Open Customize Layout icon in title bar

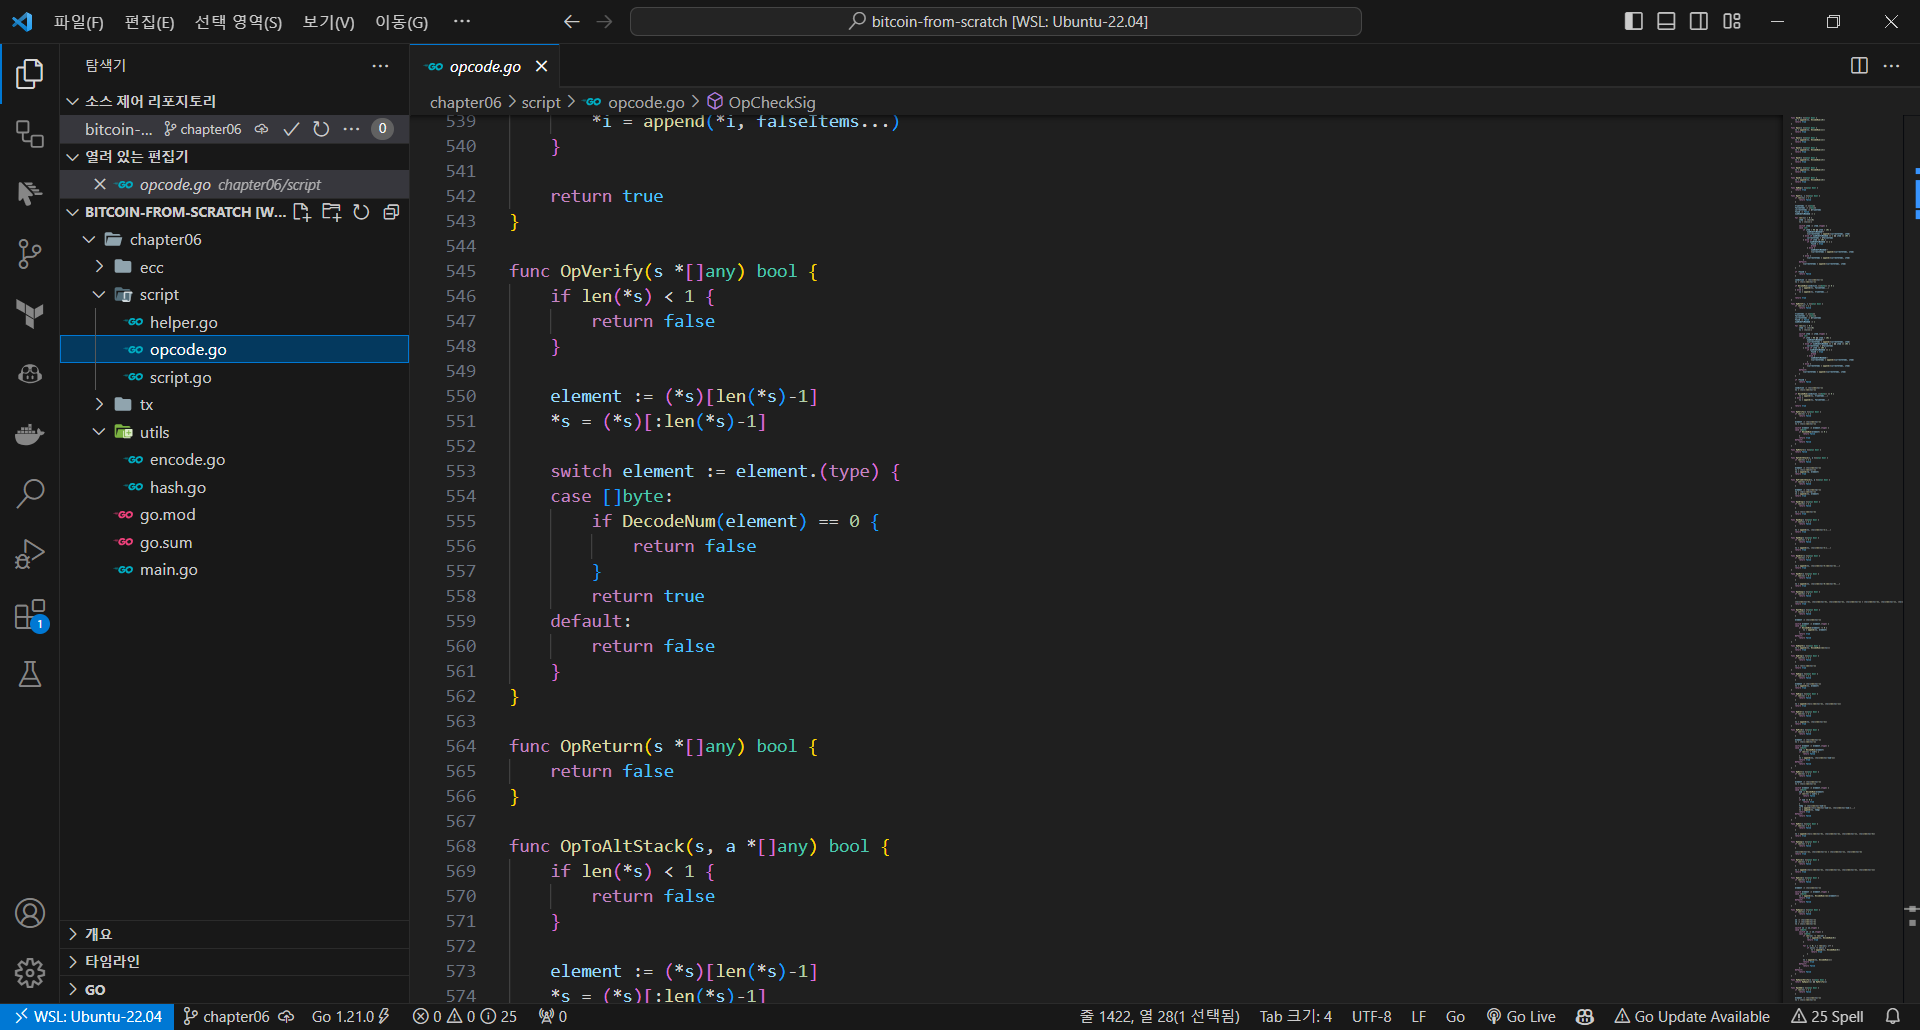click(x=1732, y=21)
